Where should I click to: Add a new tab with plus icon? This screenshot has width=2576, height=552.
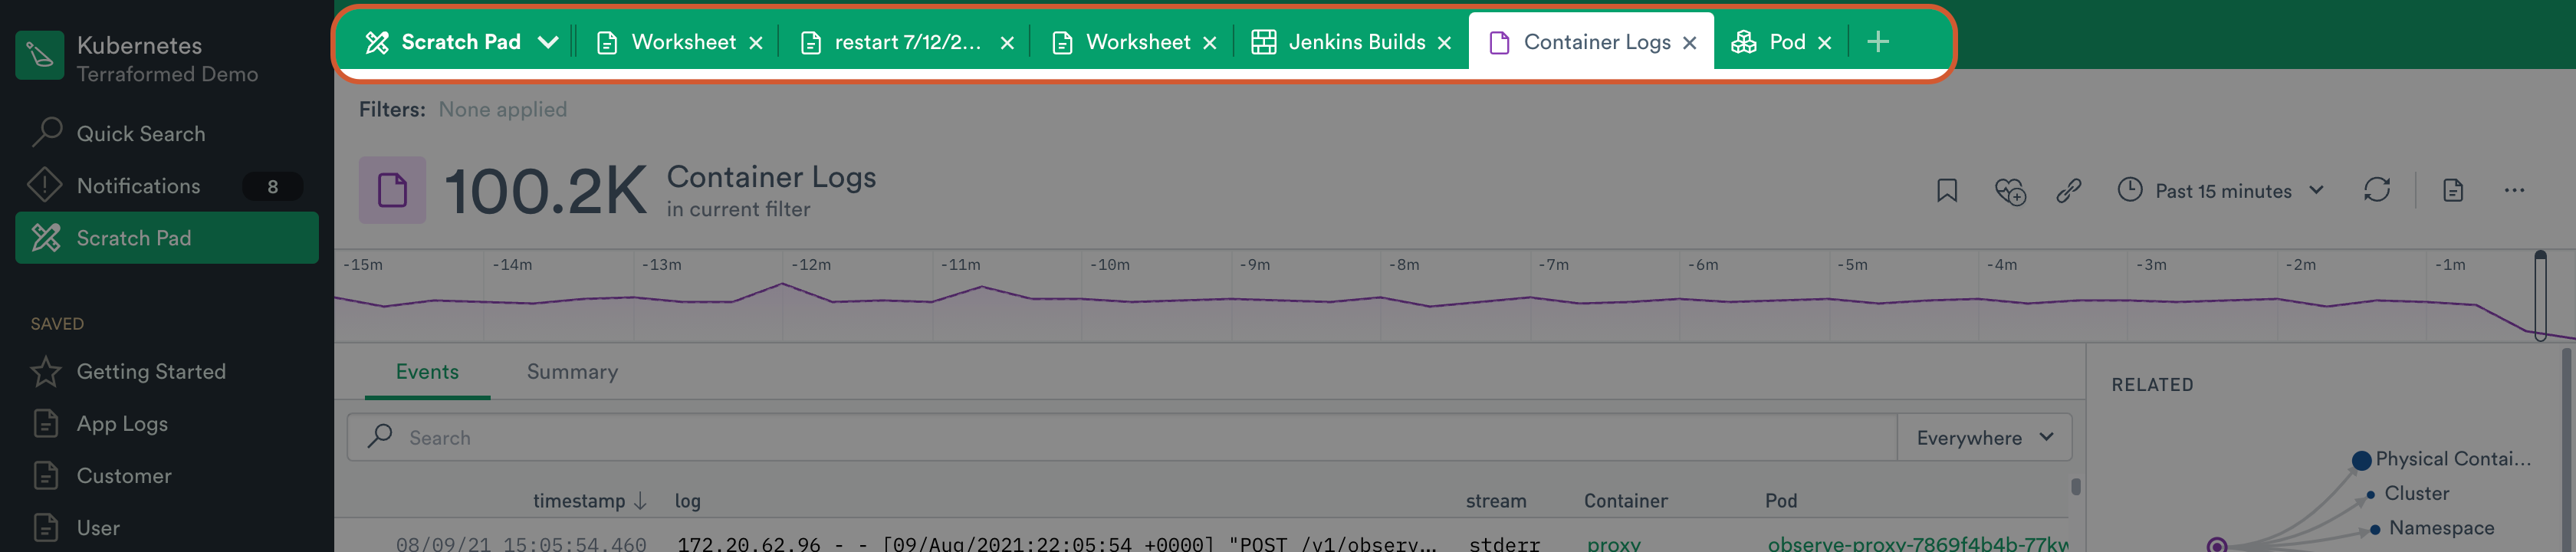click(1878, 42)
